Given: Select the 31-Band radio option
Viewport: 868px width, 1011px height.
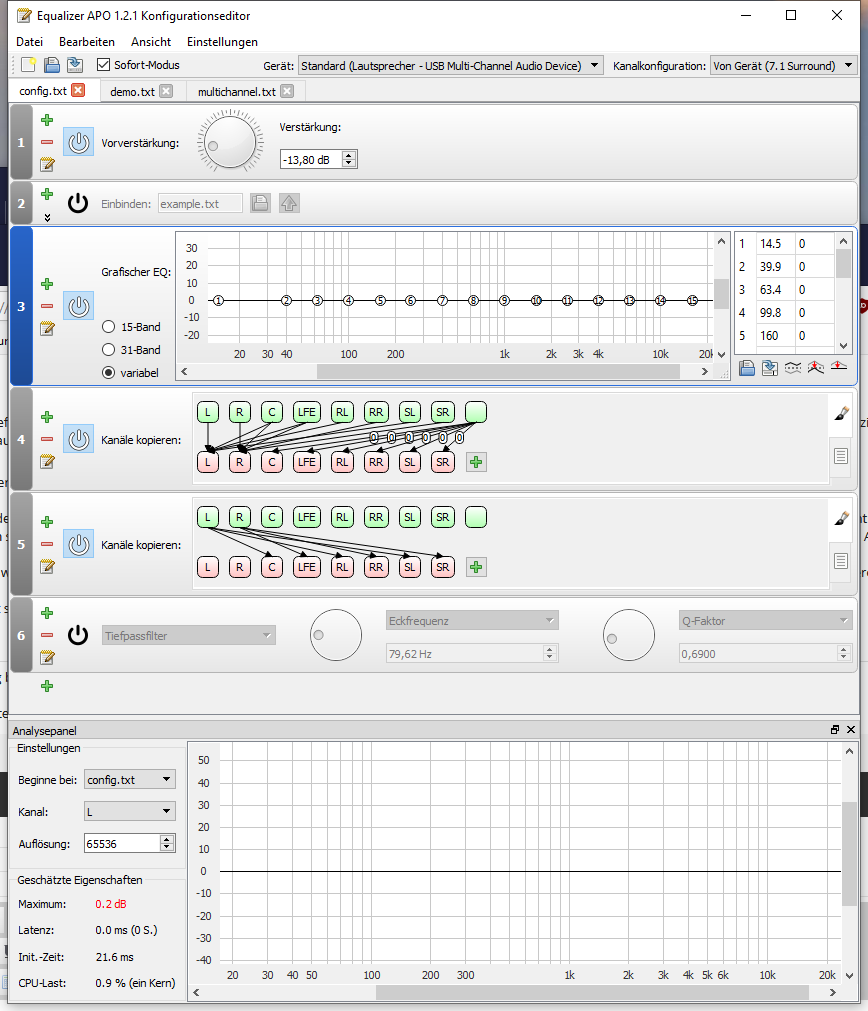Looking at the screenshot, I should point(108,350).
